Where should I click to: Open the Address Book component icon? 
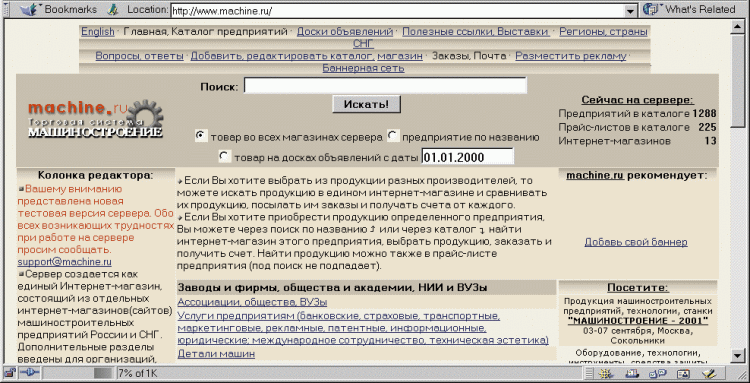pos(684,373)
